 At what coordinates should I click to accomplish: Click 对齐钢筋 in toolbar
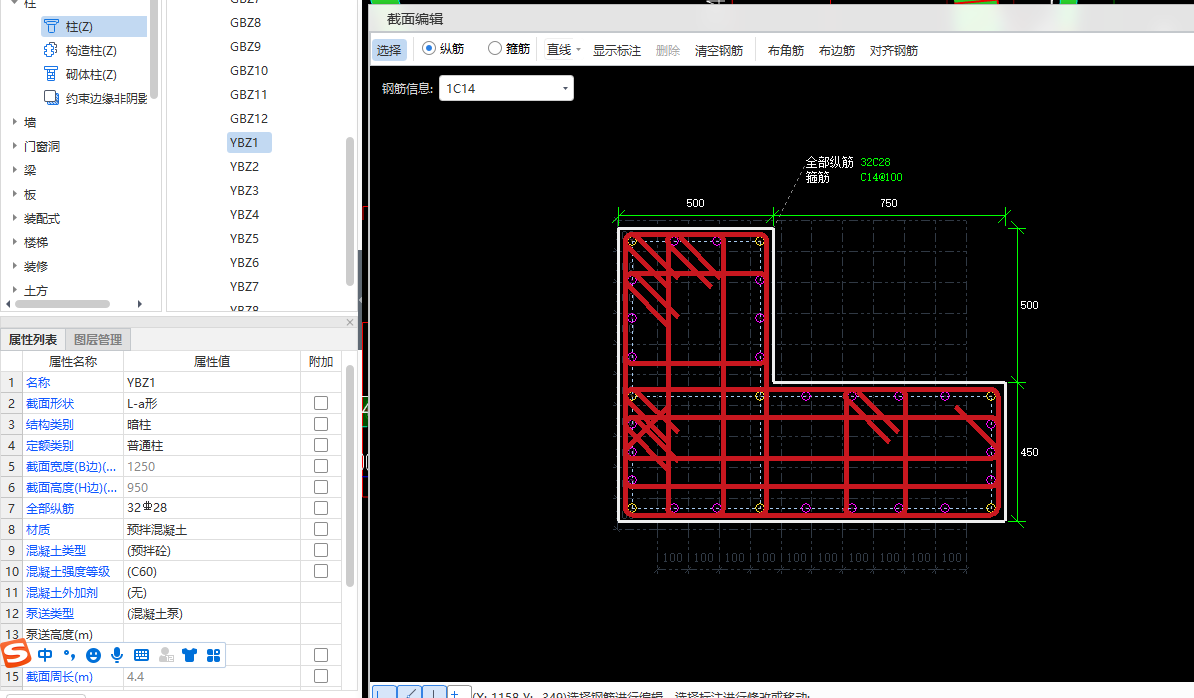(894, 50)
